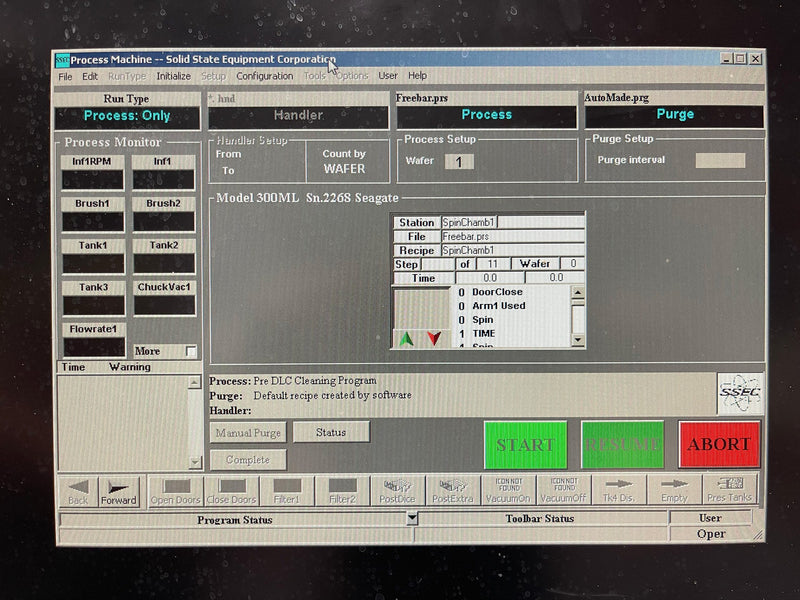
Task: Open the RunType menu
Action: 127,77
